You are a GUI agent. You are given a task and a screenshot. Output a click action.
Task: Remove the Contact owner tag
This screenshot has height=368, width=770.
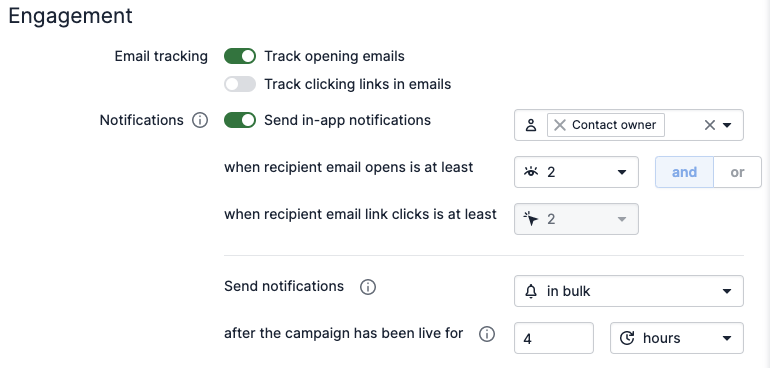560,125
